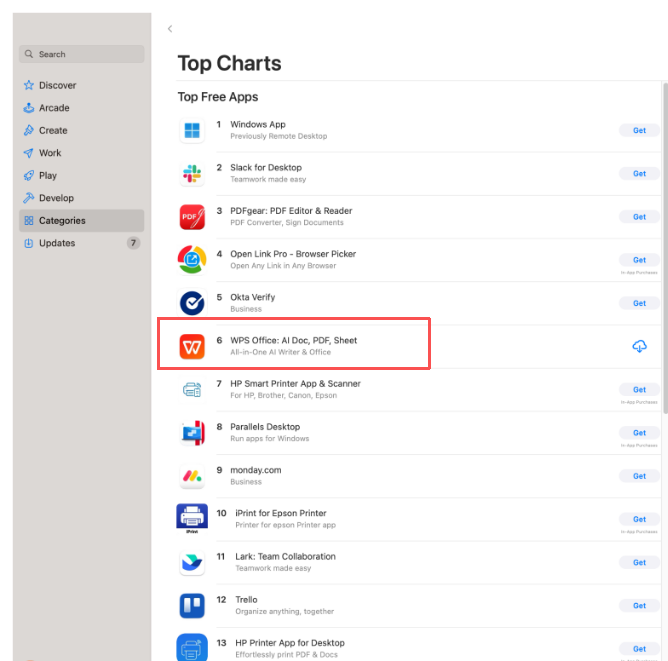The width and height of the screenshot is (668, 661).
Task: Click the vertical scrollbar on the right
Action: click(x=663, y=250)
